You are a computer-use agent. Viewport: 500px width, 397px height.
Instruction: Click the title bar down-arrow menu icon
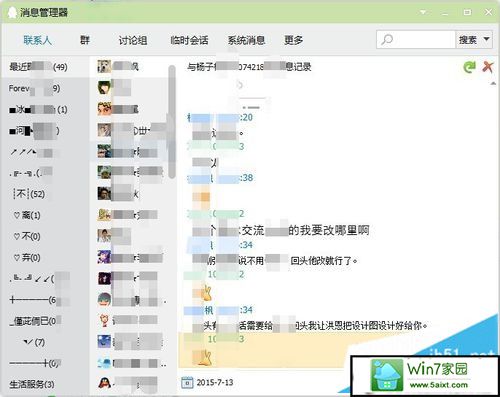click(x=423, y=12)
